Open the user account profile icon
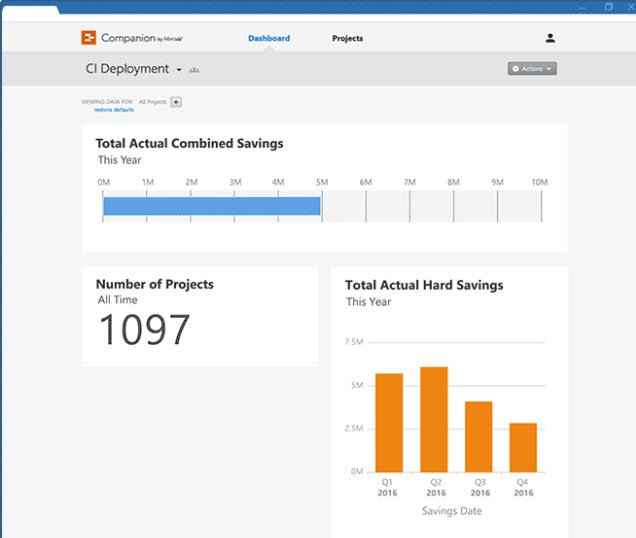This screenshot has width=636, height=538. click(x=550, y=38)
